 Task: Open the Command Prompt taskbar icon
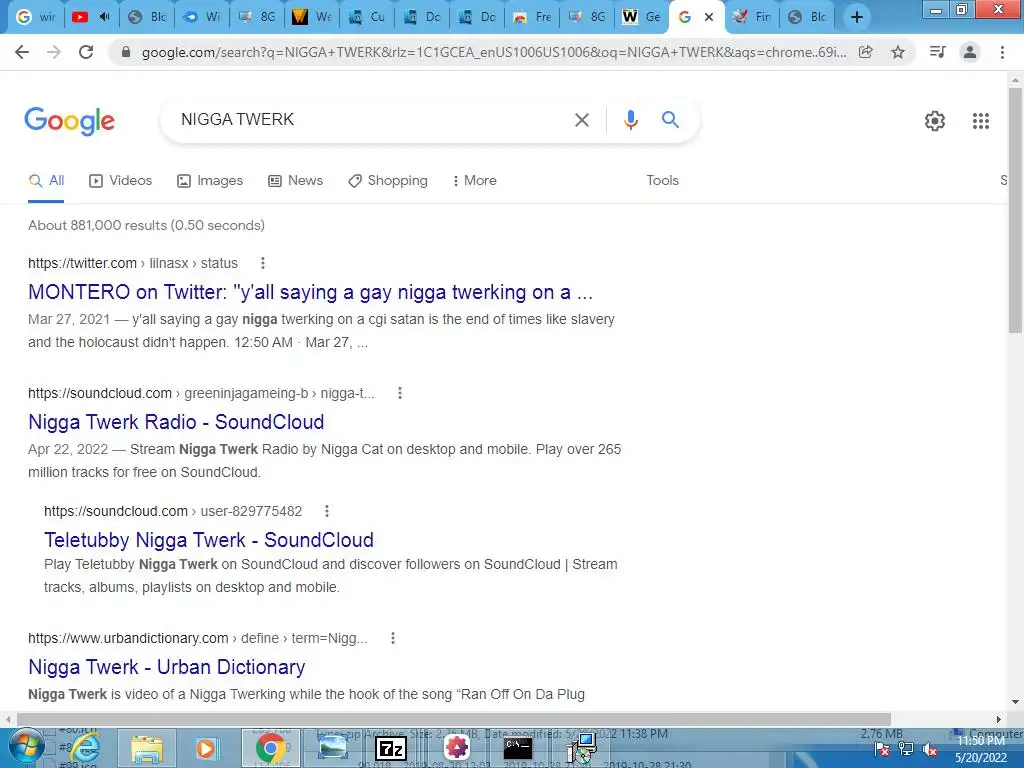(518, 748)
